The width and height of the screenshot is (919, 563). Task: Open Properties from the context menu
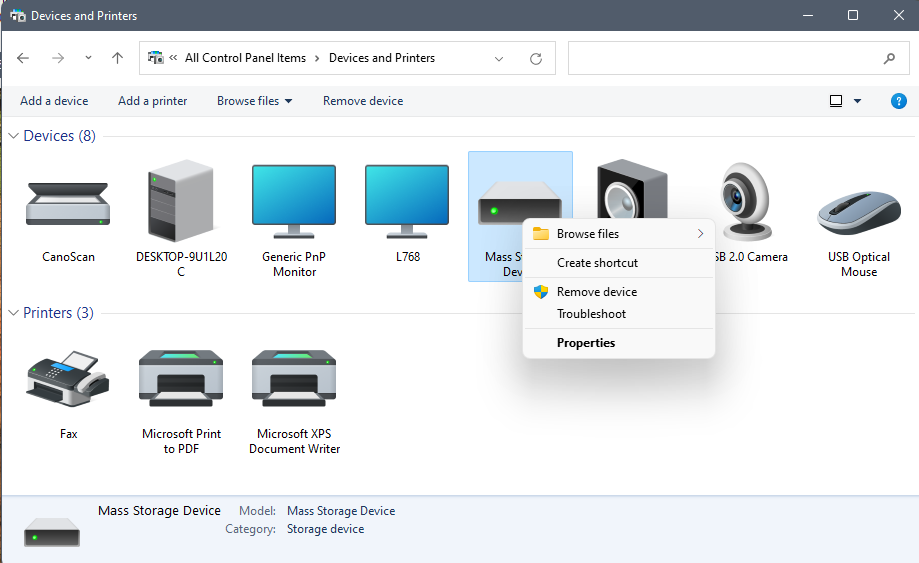618,343
